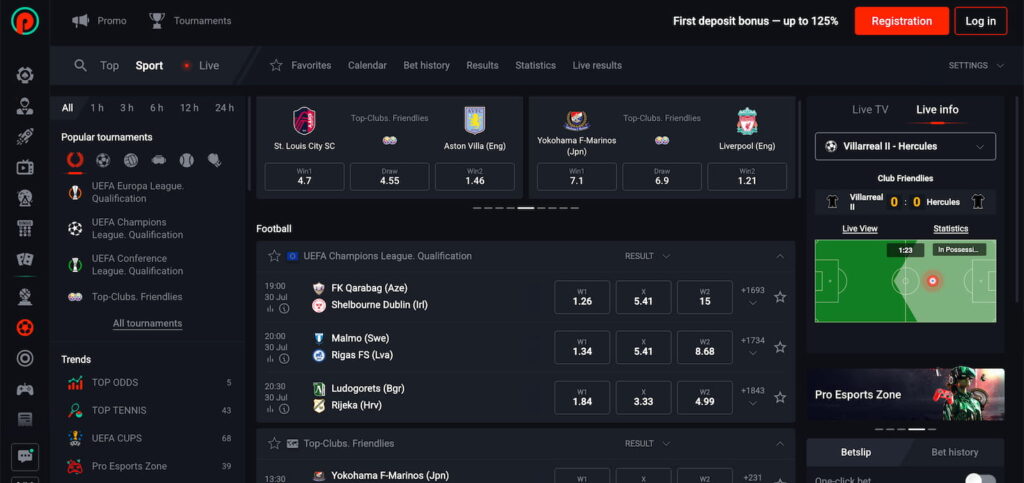Open the SETTINGS dropdown

coord(976,66)
